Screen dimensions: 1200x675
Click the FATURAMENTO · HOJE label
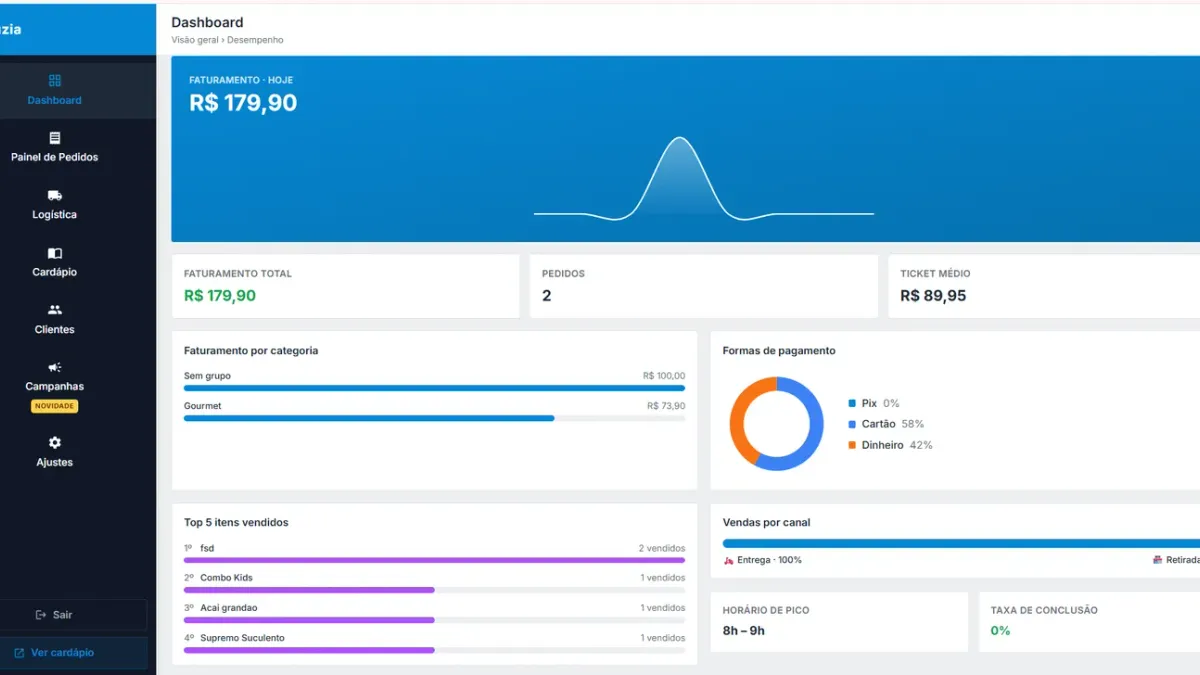pos(241,80)
